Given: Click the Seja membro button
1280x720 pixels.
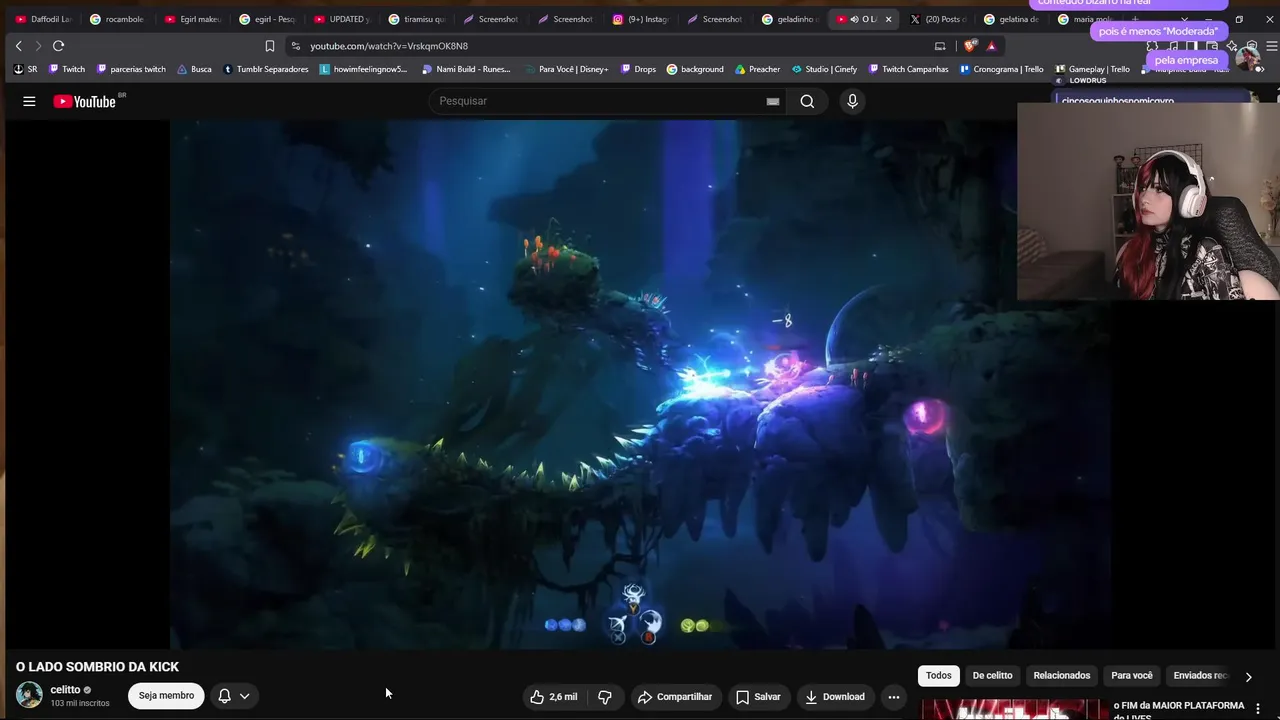Looking at the screenshot, I should click(x=166, y=696).
